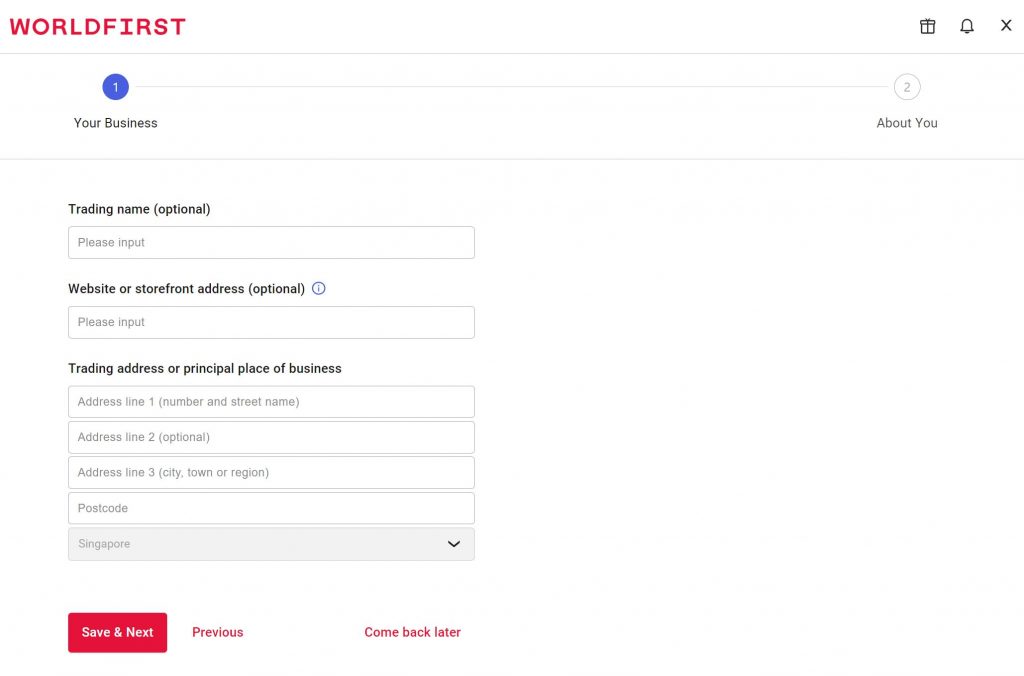Click the info icon beside storefront address label
Screen dimensions: 1024x676
[x=318, y=288]
